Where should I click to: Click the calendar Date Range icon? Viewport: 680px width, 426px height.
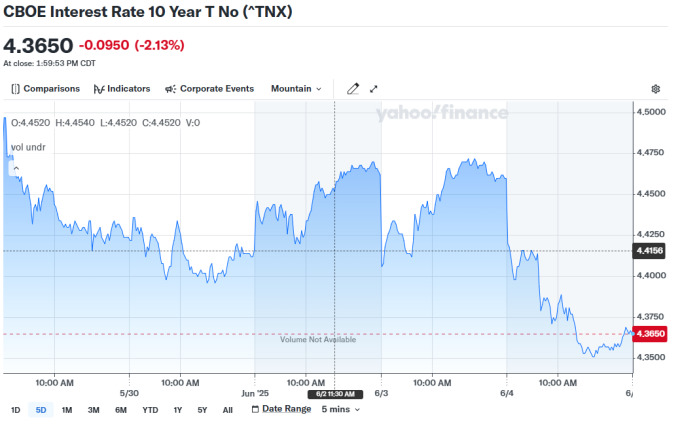point(253,409)
